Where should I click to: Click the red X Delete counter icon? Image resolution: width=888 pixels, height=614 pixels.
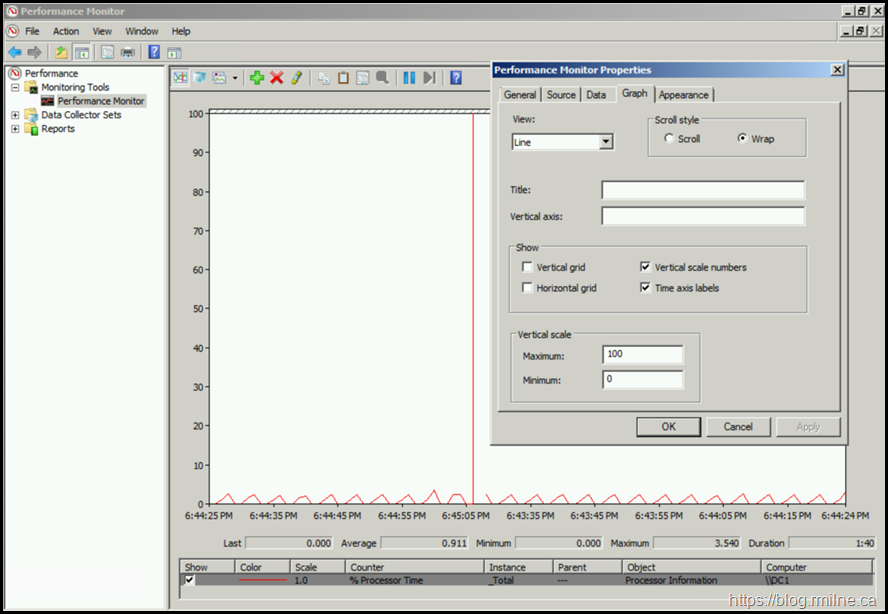(x=277, y=78)
